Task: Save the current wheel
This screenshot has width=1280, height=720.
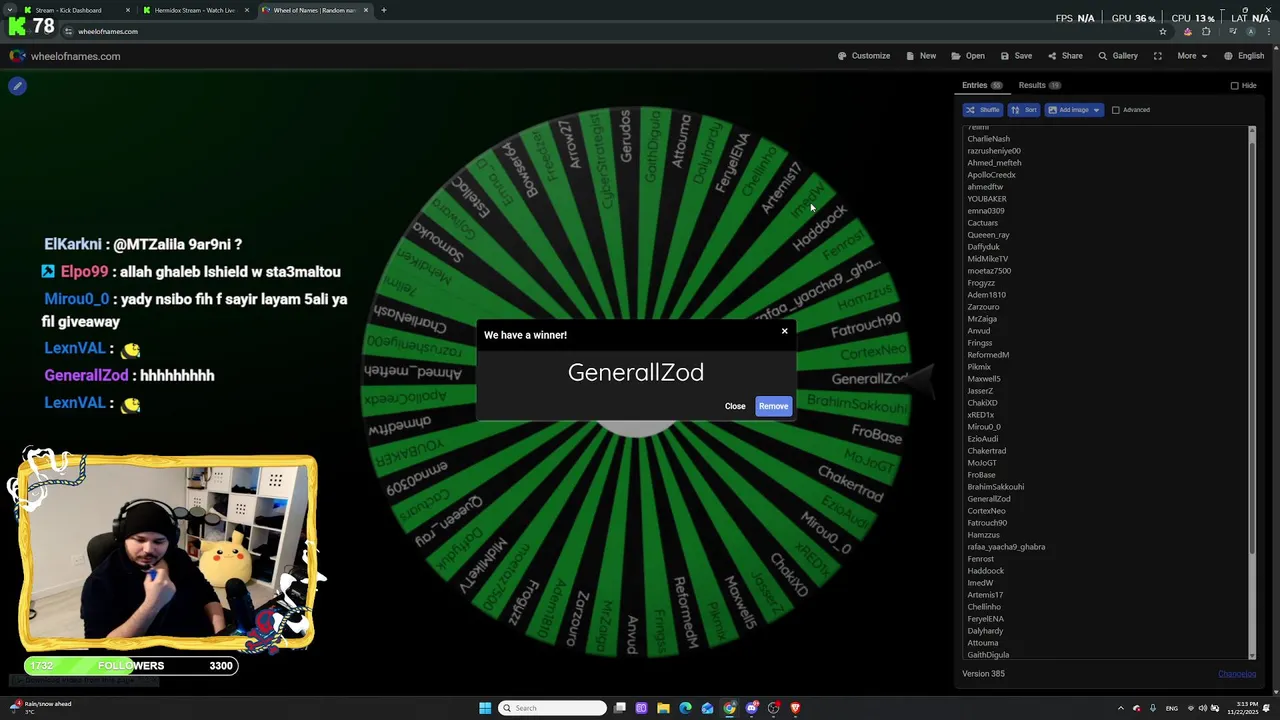Action: point(1016,56)
